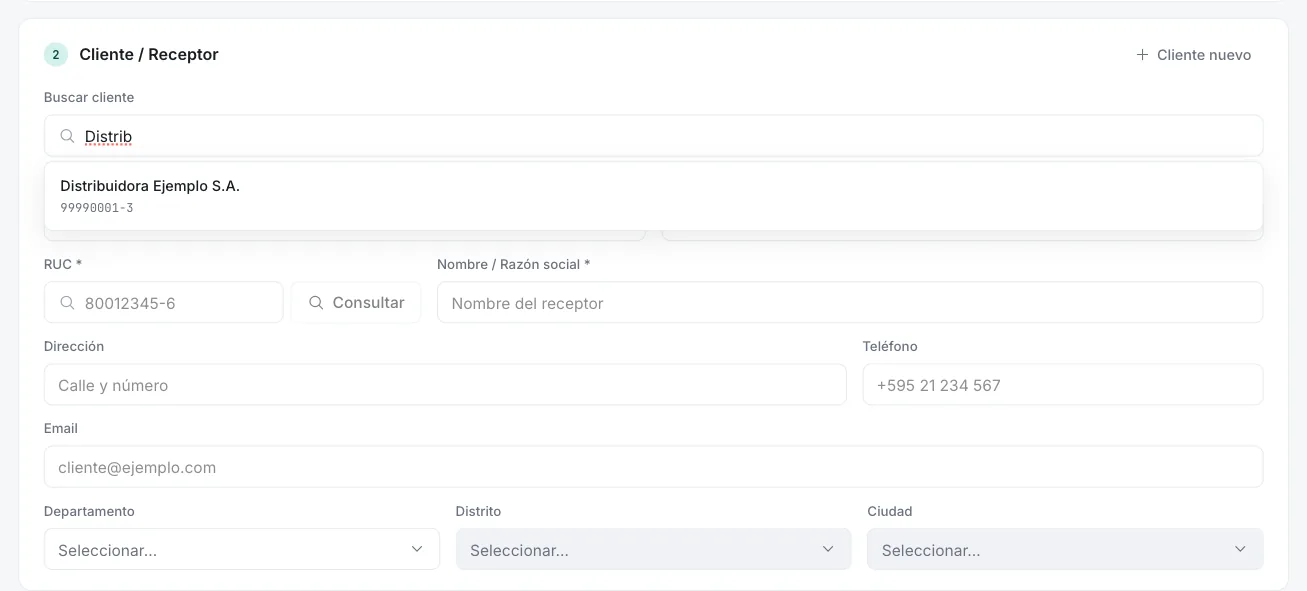1307x591 pixels.
Task: Click the Departamento label
Action: click(x=89, y=511)
